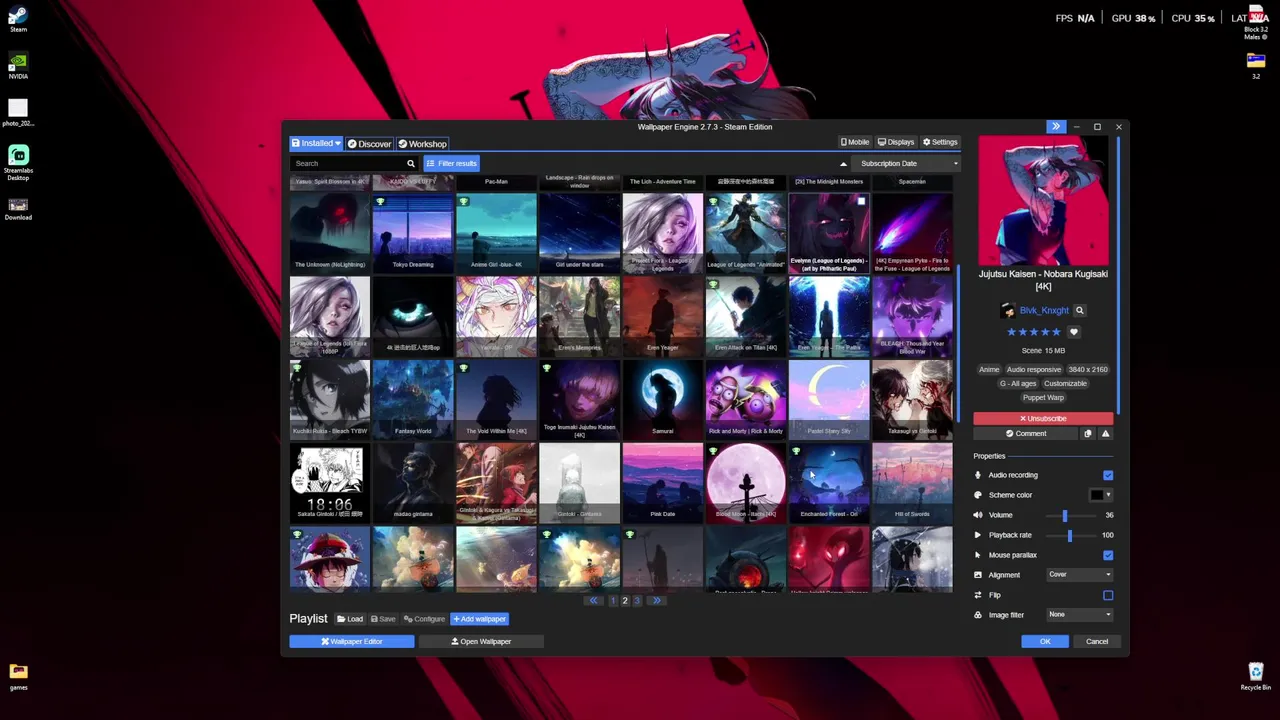Viewport: 1280px width, 720px height.
Task: Go to first page with double-left arrow
Action: pos(594,601)
